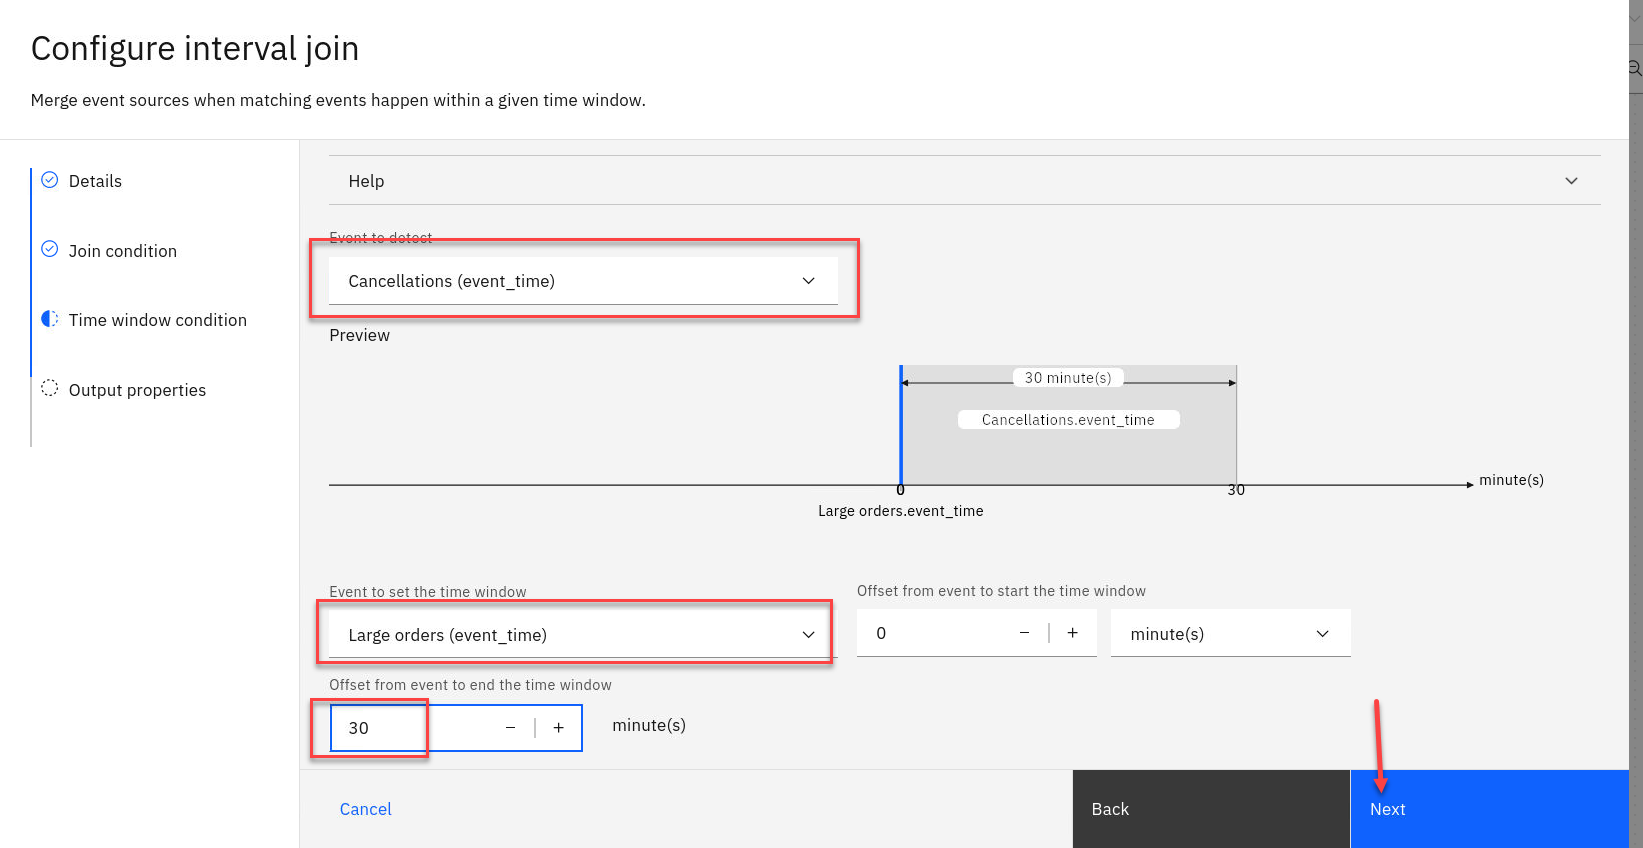Image resolution: width=1643 pixels, height=848 pixels.
Task: Click the Details step checkmark icon
Action: [49, 180]
